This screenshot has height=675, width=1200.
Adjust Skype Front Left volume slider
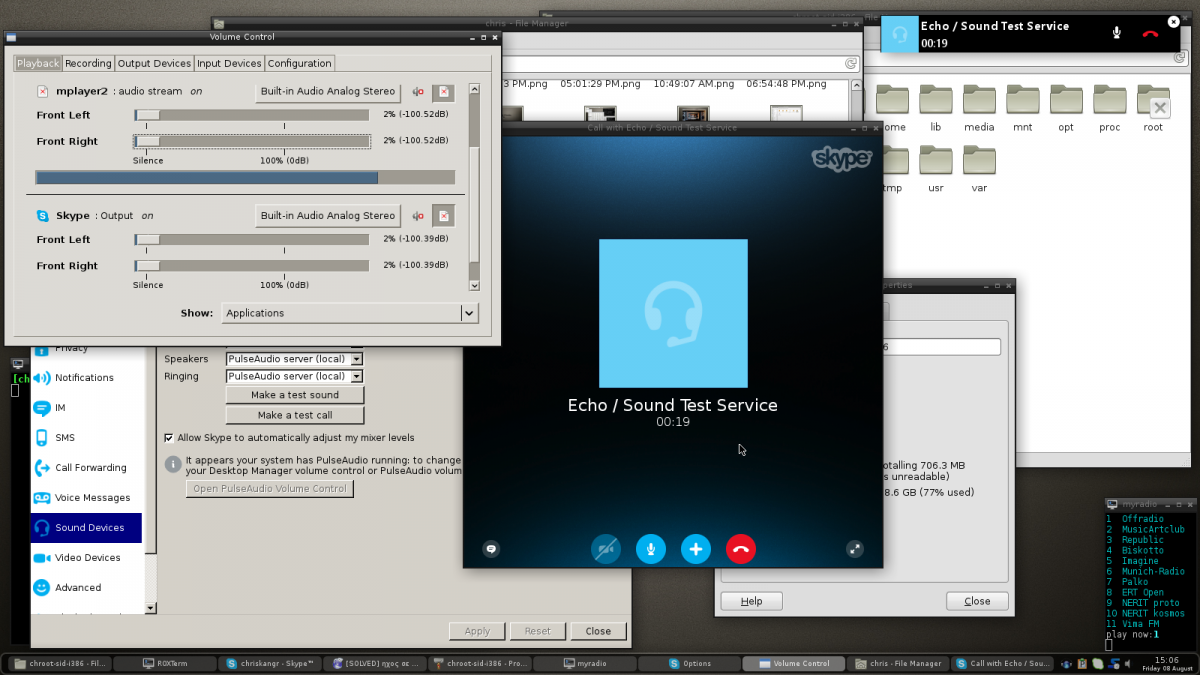click(x=252, y=239)
